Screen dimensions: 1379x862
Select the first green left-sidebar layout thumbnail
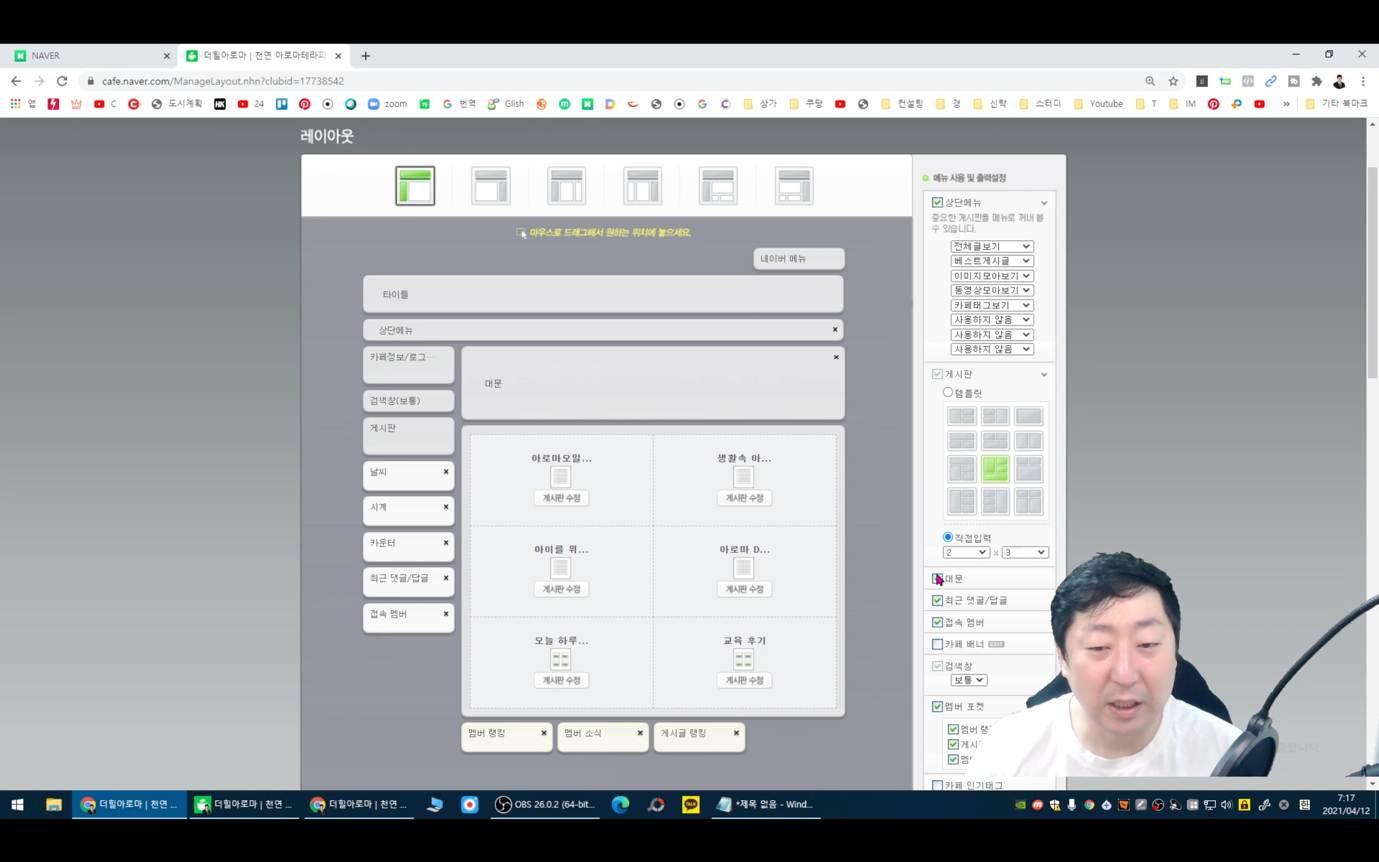(x=415, y=186)
